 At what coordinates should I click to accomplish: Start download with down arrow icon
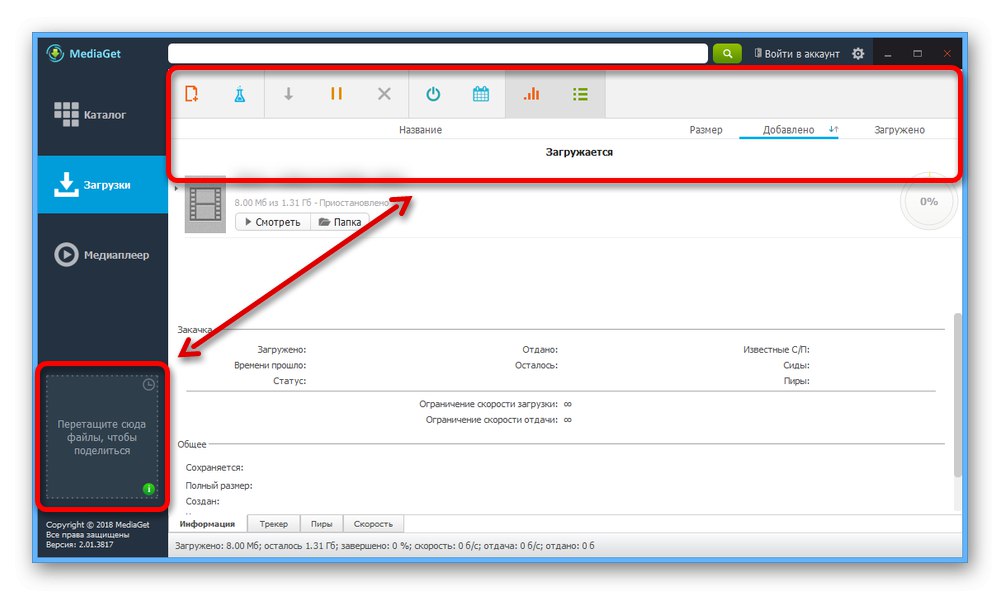click(288, 94)
